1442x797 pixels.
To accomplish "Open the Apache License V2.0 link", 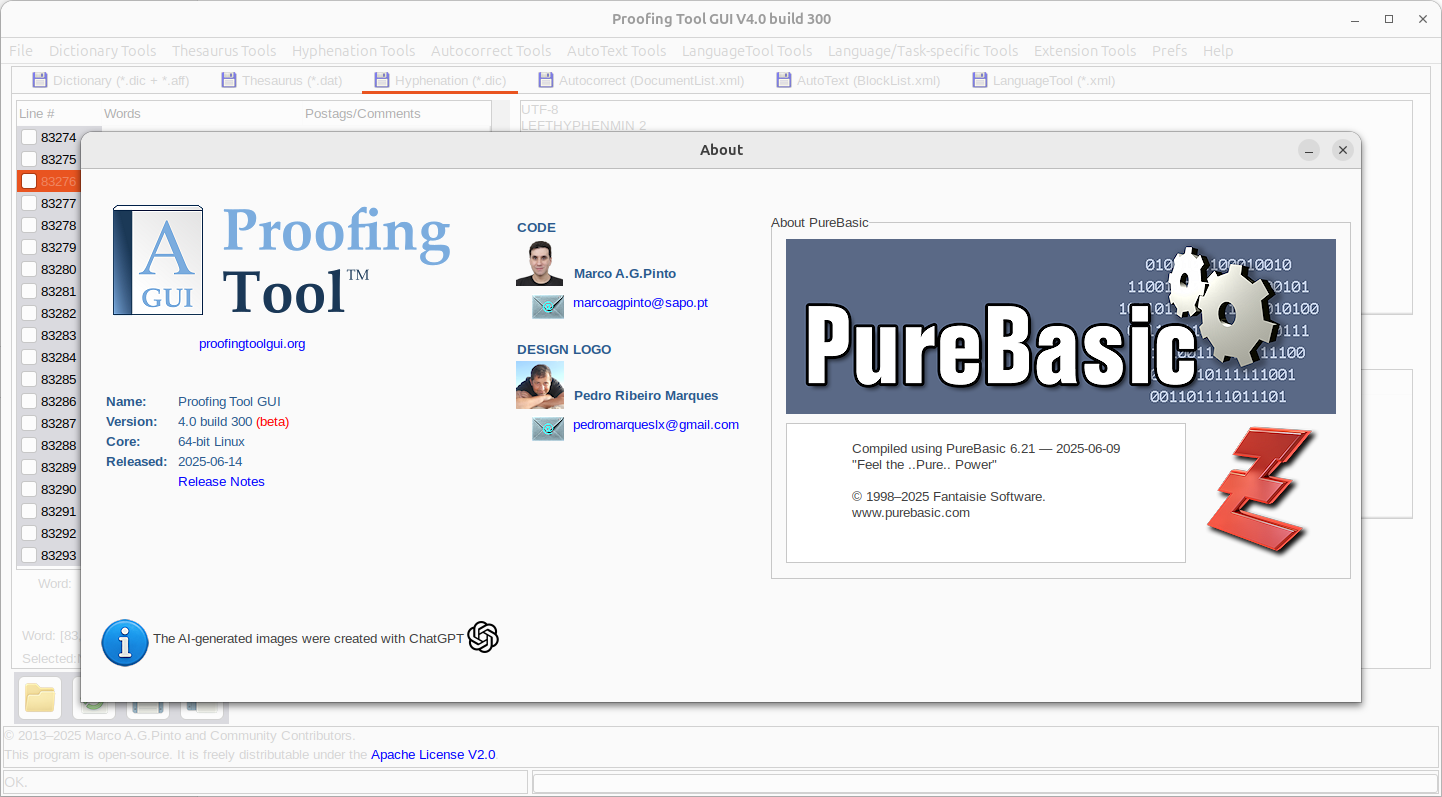I will point(433,755).
